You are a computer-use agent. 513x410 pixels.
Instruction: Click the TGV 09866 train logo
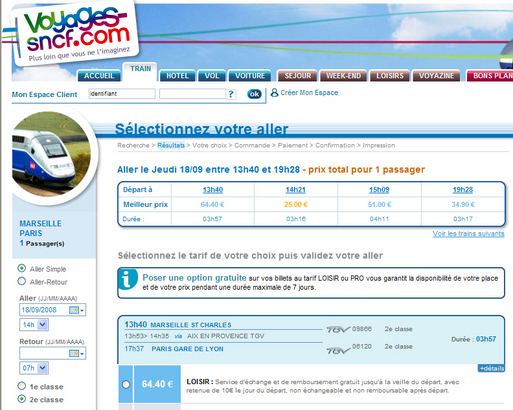click(x=338, y=329)
